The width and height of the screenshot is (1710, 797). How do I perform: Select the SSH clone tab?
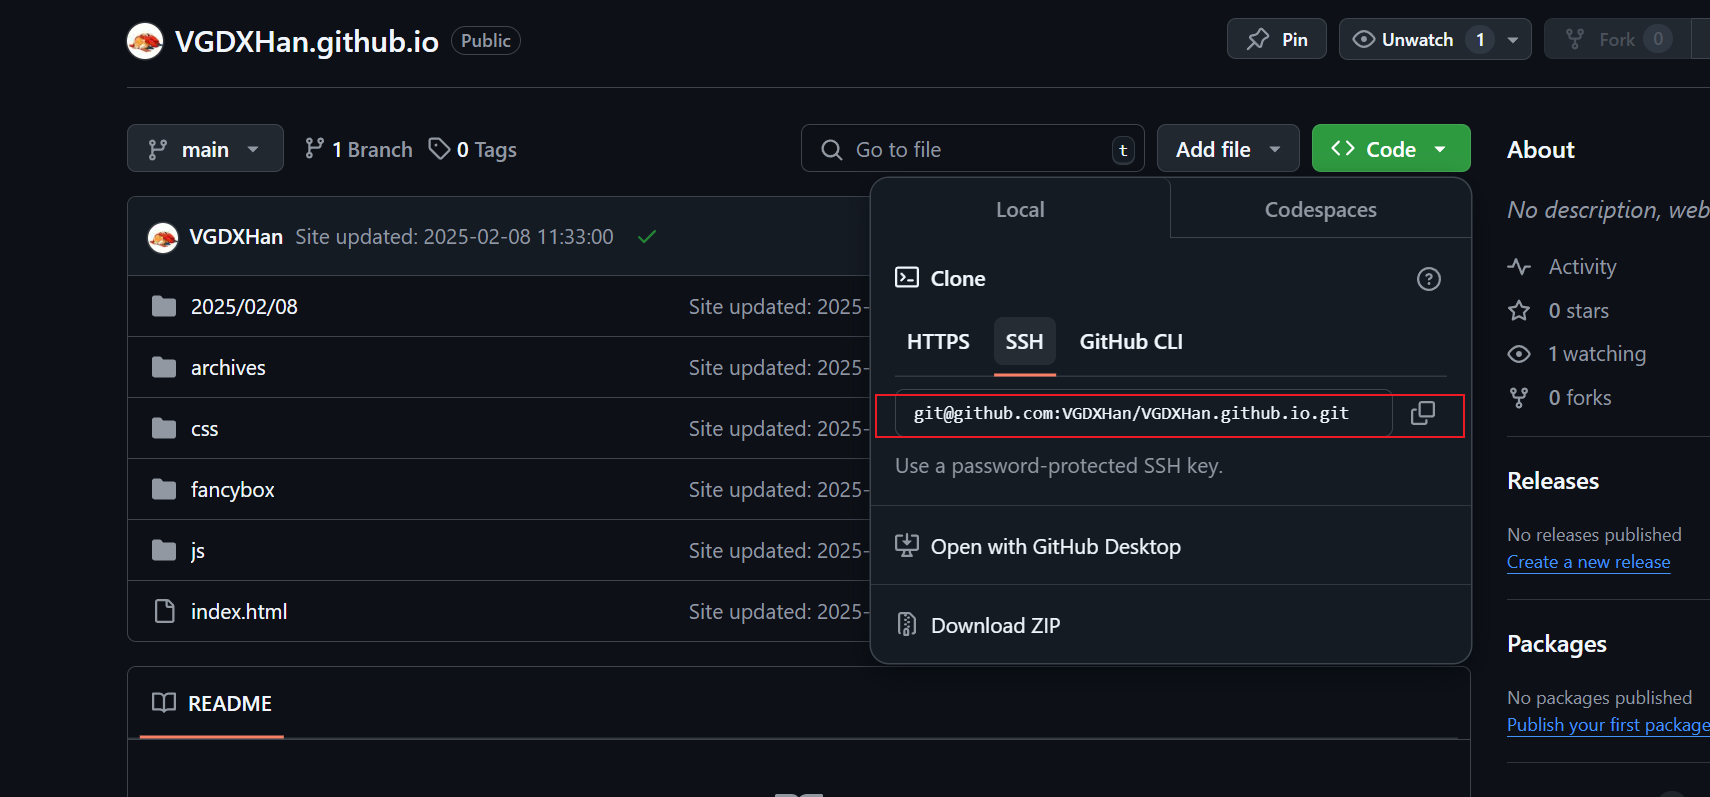(1024, 342)
